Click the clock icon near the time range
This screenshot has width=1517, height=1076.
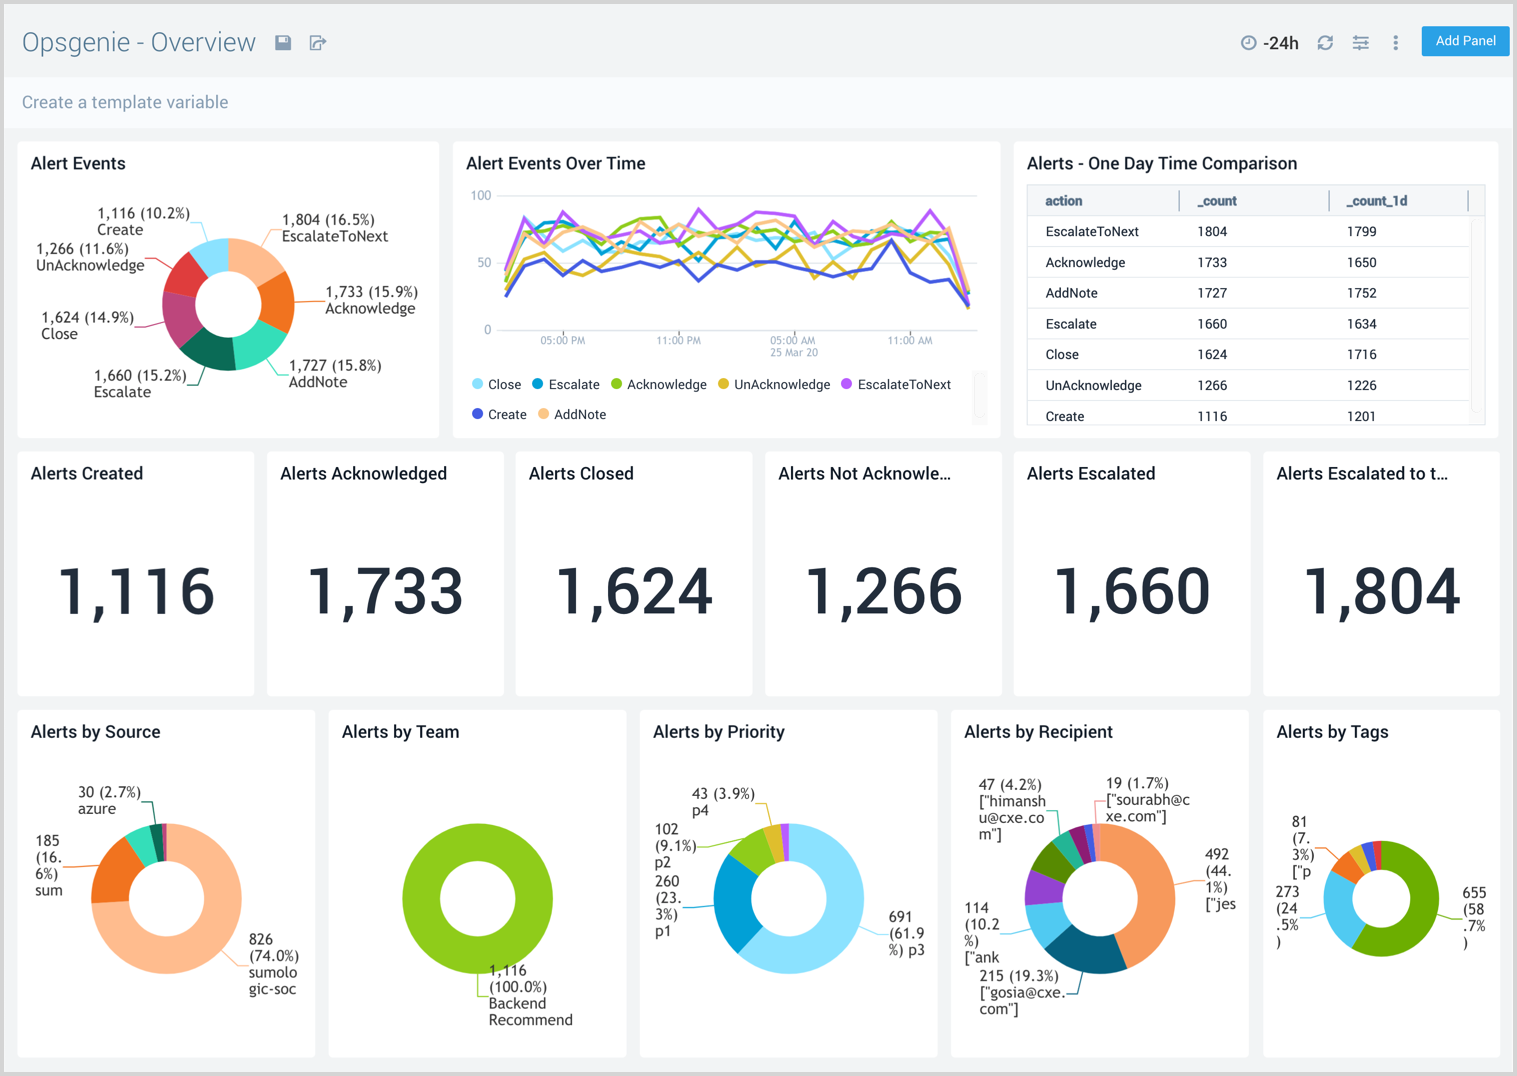click(1248, 42)
